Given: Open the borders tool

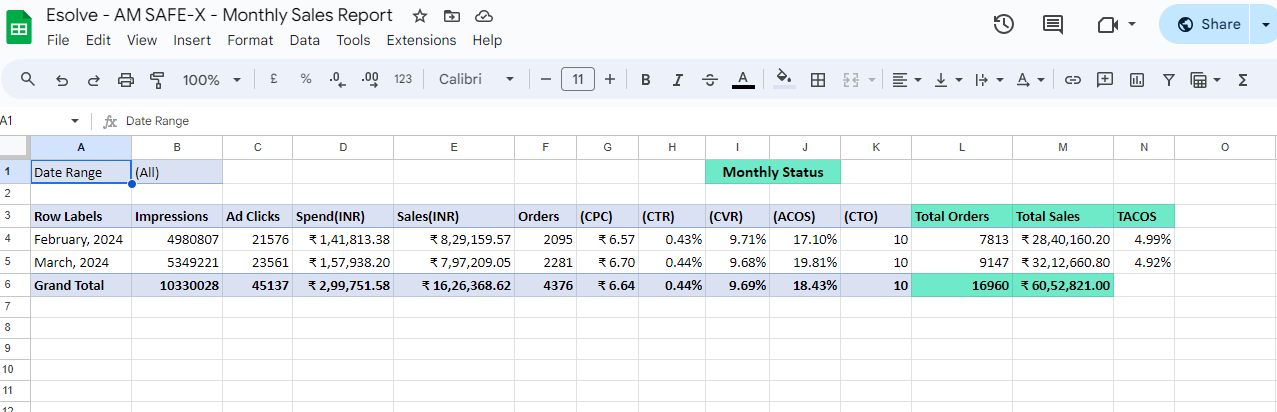Looking at the screenshot, I should click(817, 79).
